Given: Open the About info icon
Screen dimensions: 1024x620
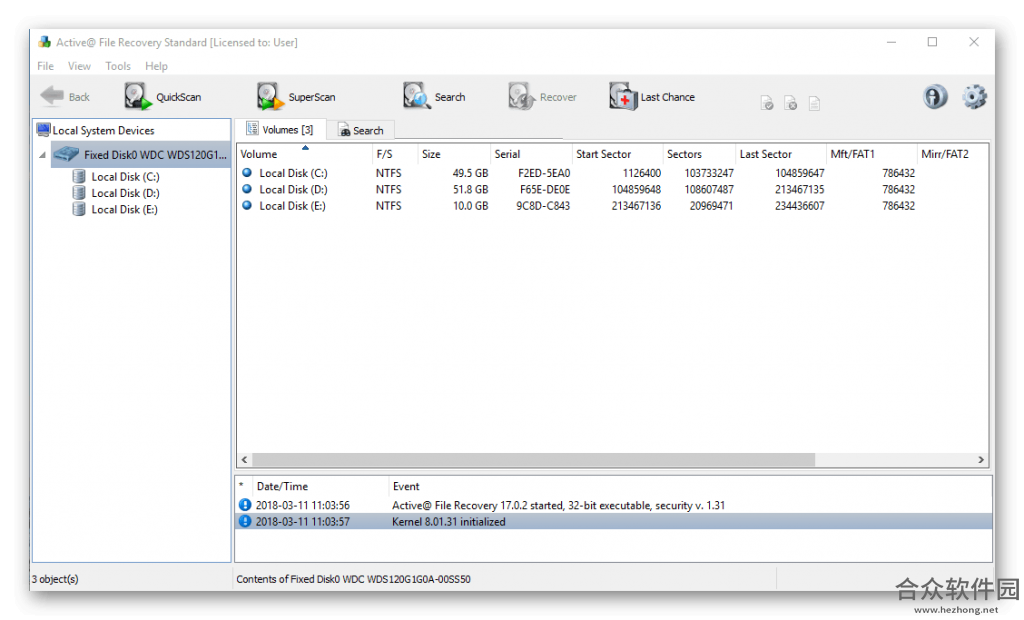Looking at the screenshot, I should 935,97.
